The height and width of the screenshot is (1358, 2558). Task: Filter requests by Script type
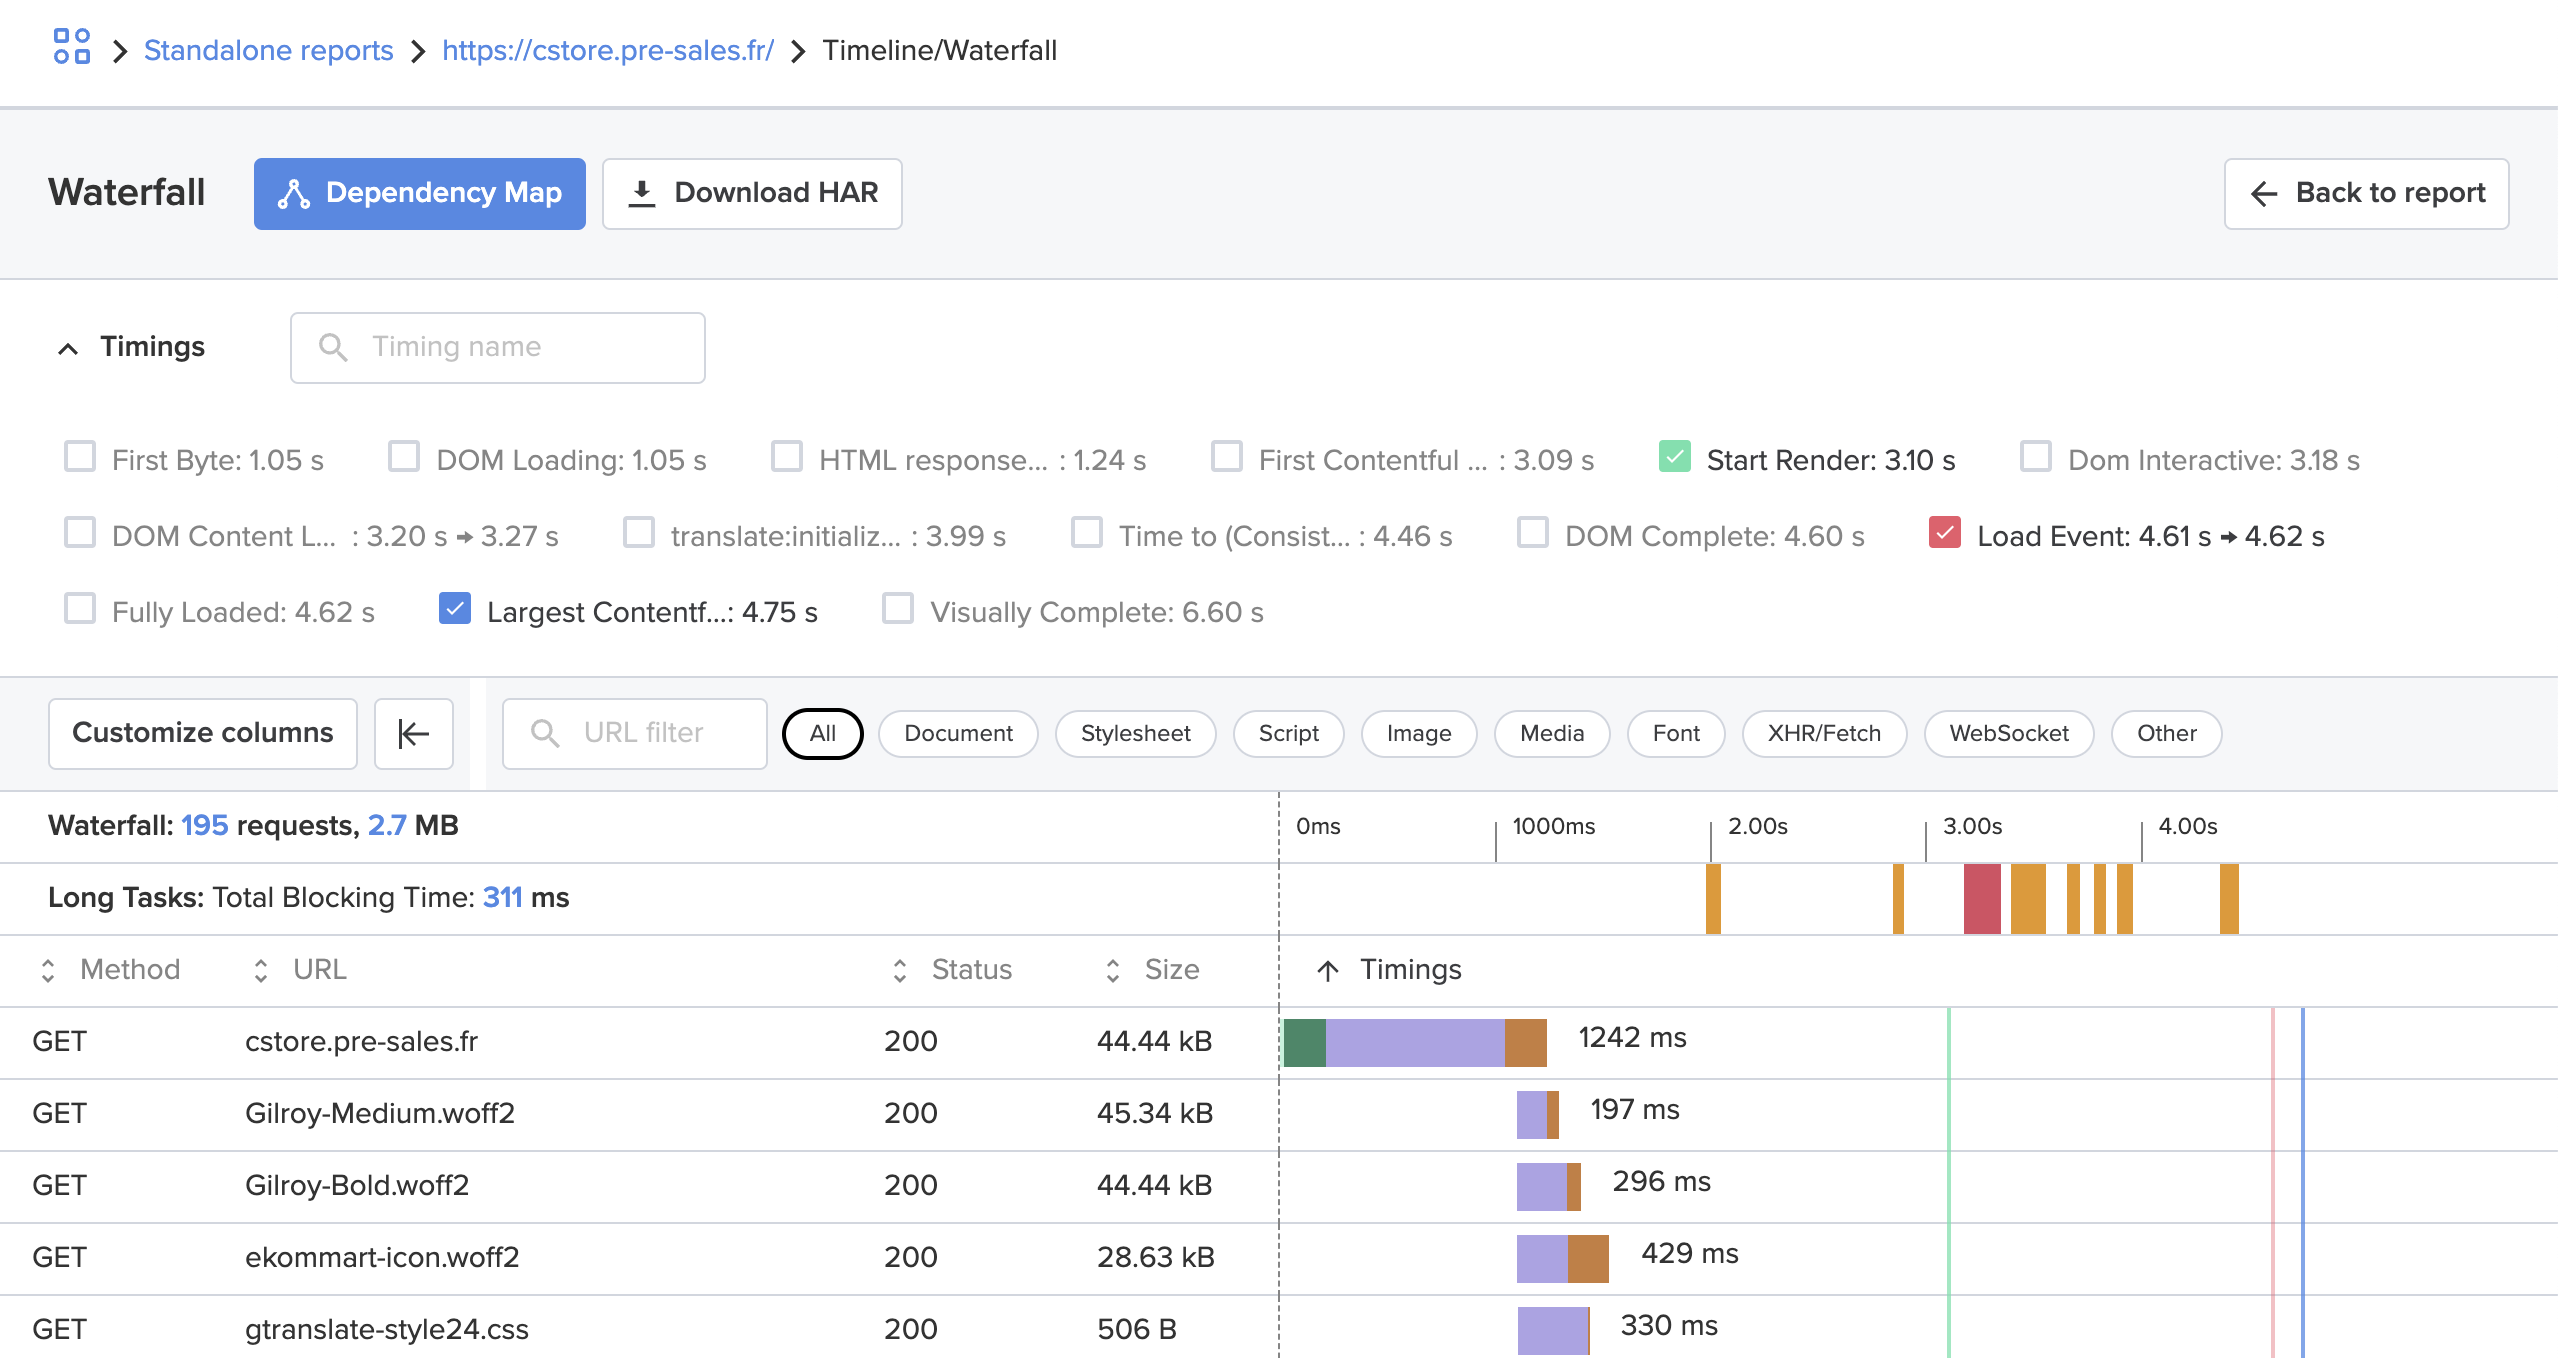(1288, 733)
